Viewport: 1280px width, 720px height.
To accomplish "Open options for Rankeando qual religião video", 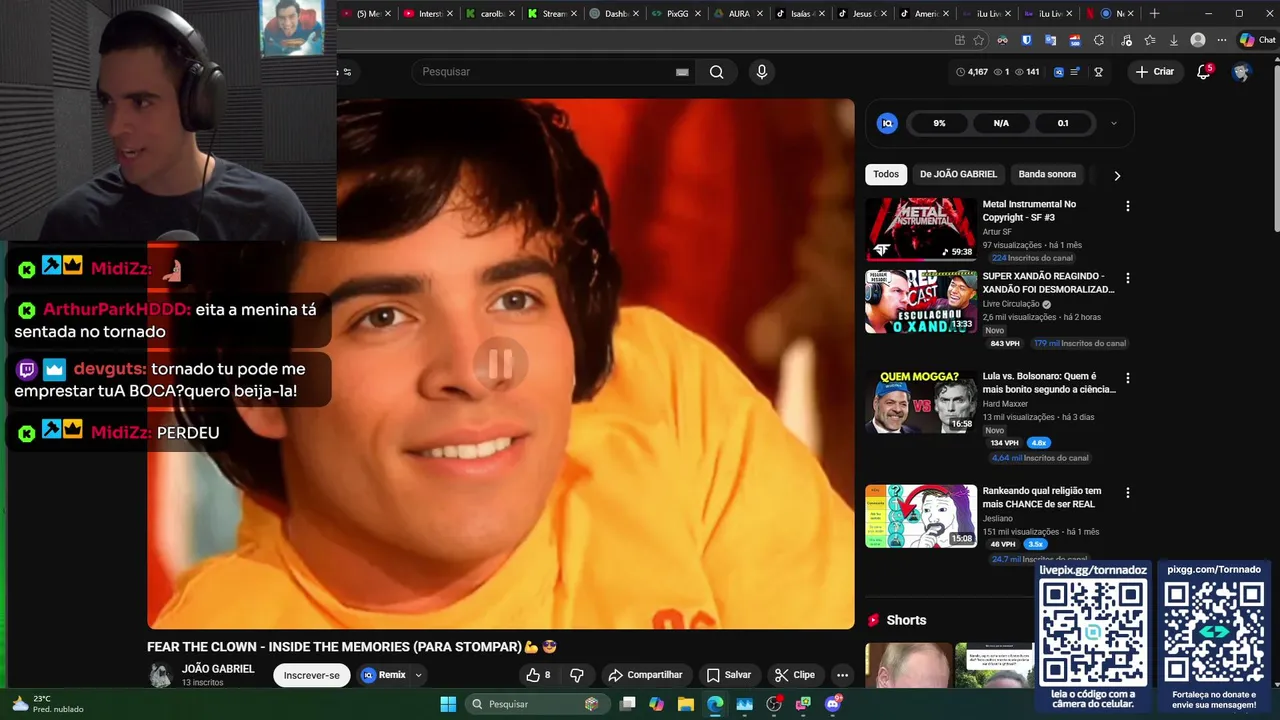I will (1128, 493).
